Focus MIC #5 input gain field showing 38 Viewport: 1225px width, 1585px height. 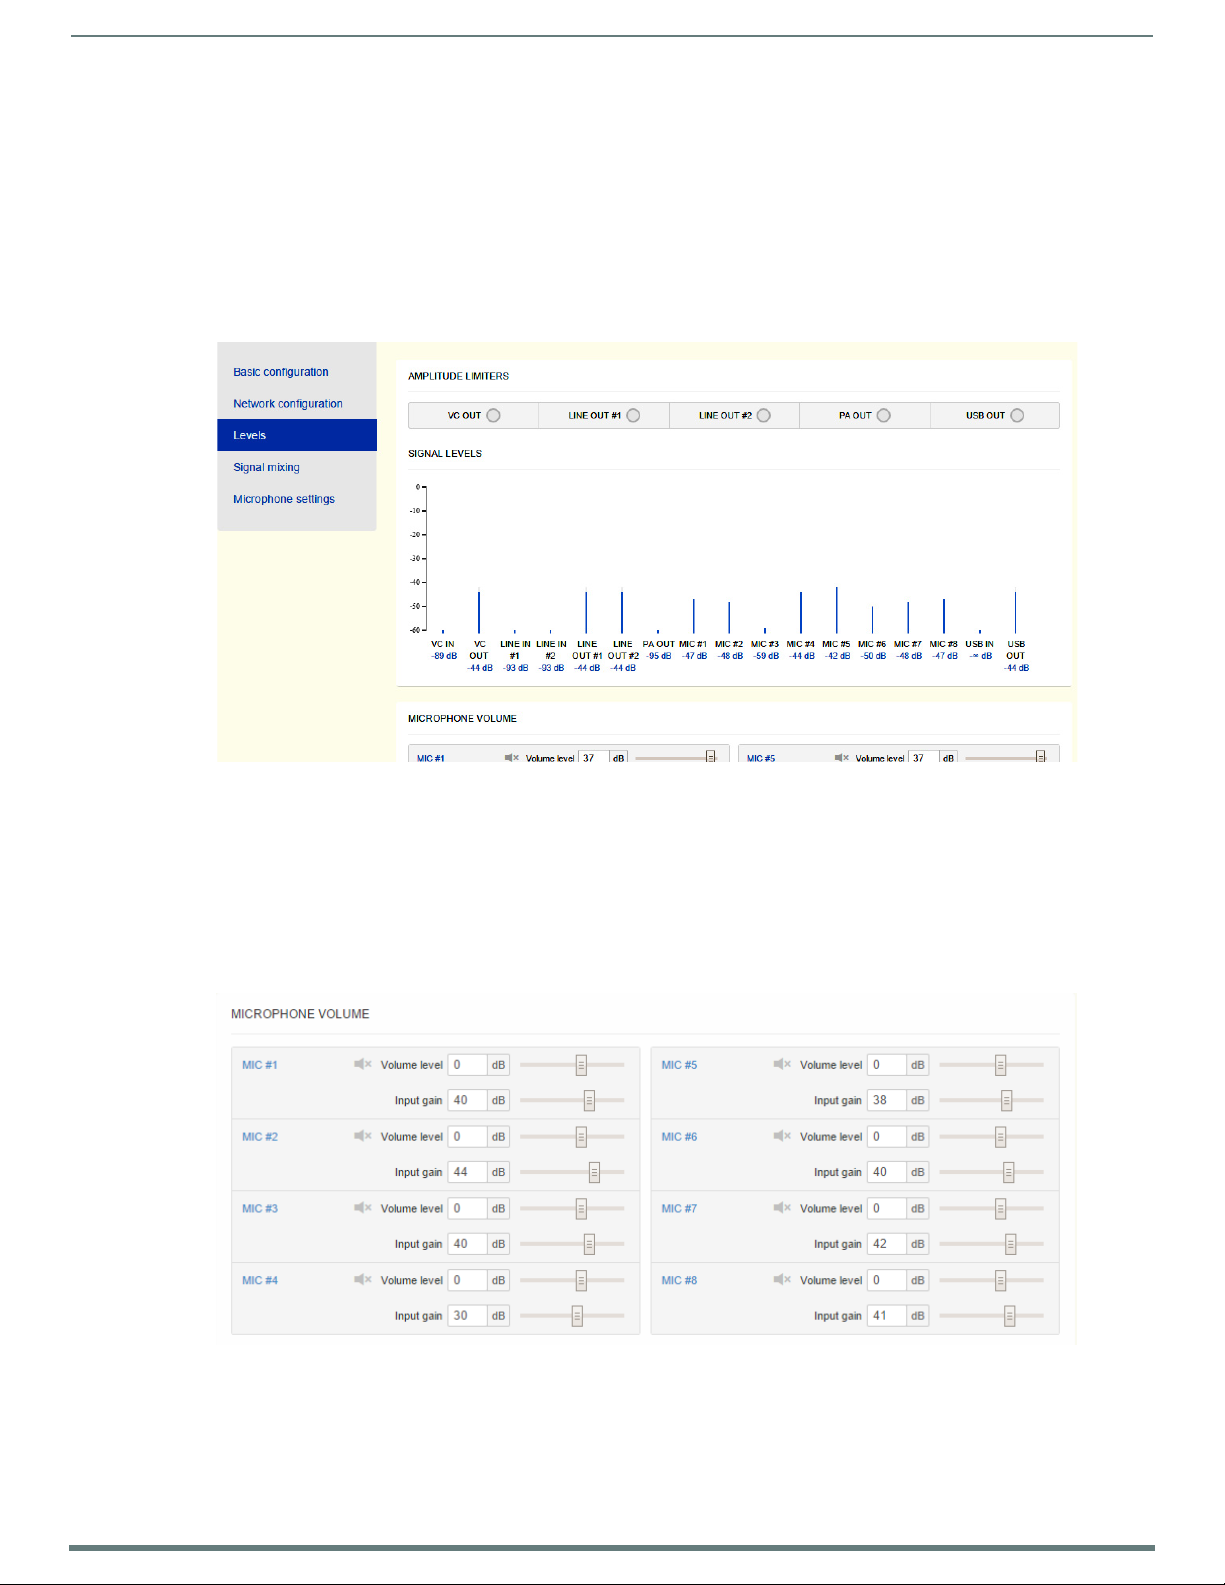[886, 1100]
